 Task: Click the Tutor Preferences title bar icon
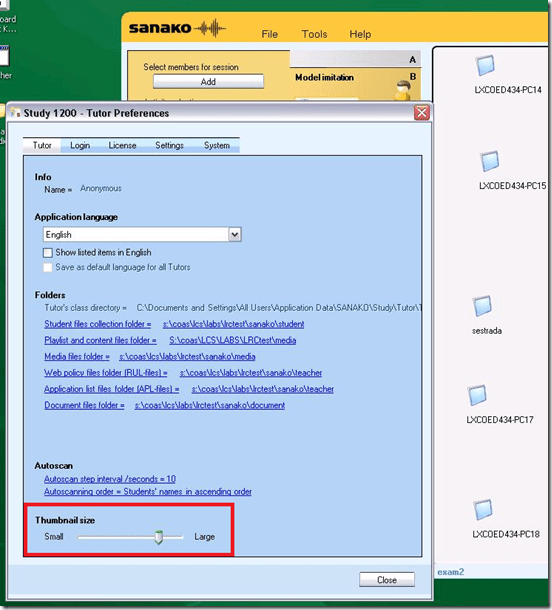click(x=15, y=113)
